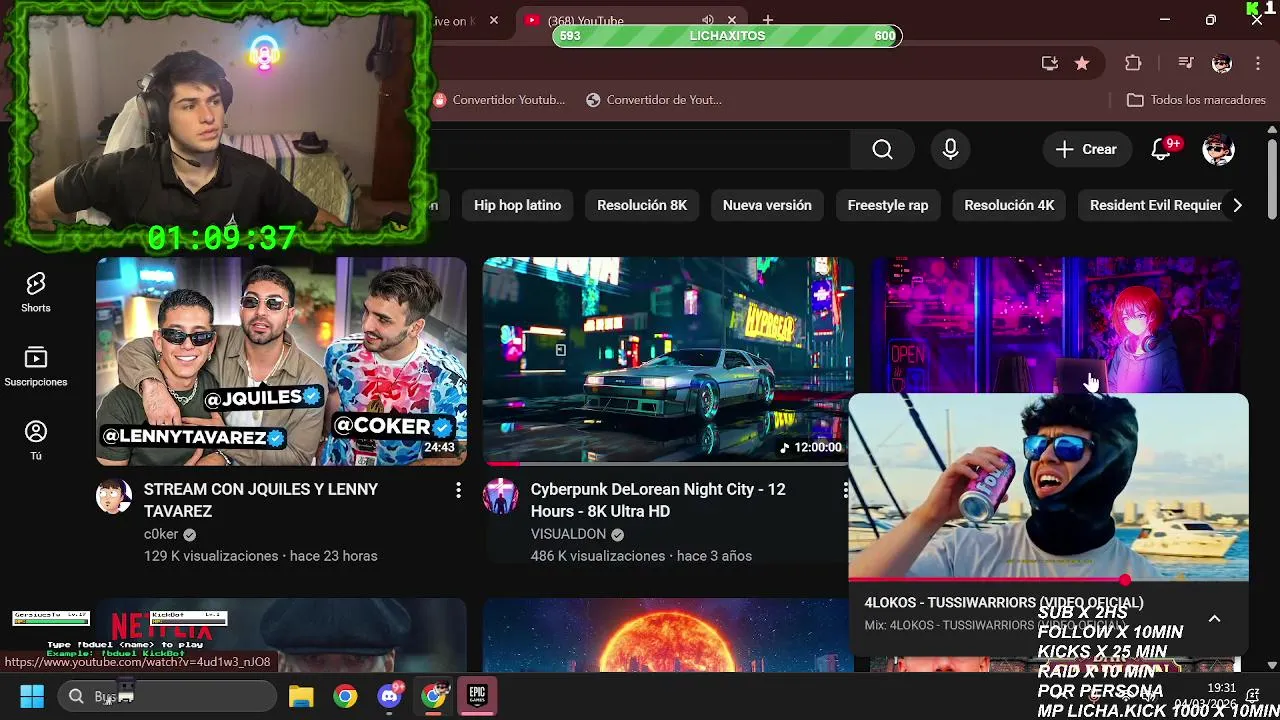The width and height of the screenshot is (1280, 720).
Task: Start voice search with microphone icon
Action: (x=950, y=149)
